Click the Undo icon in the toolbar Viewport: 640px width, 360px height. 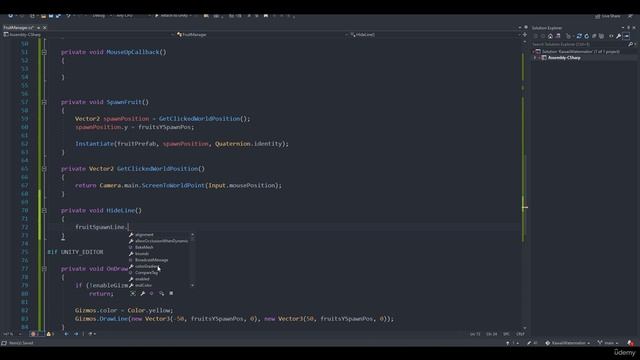[x=68, y=16]
